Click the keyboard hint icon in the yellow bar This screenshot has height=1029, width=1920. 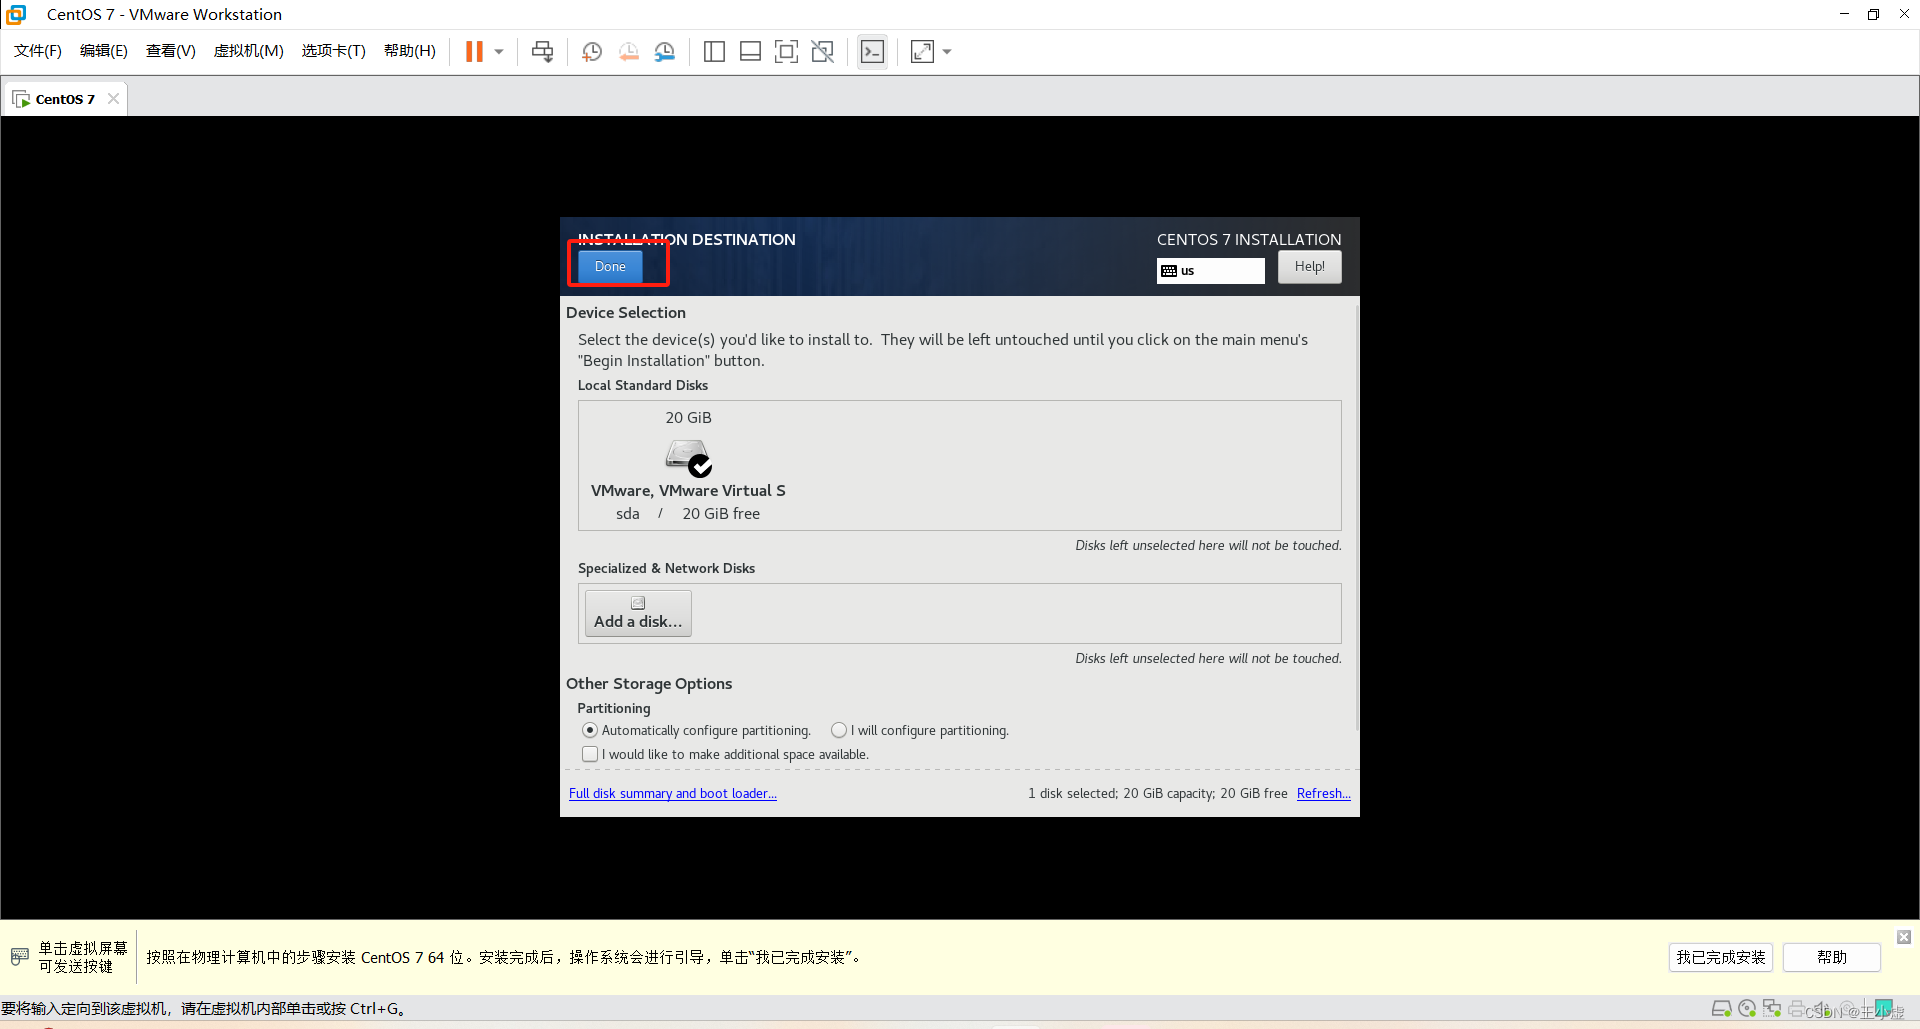pos(19,957)
